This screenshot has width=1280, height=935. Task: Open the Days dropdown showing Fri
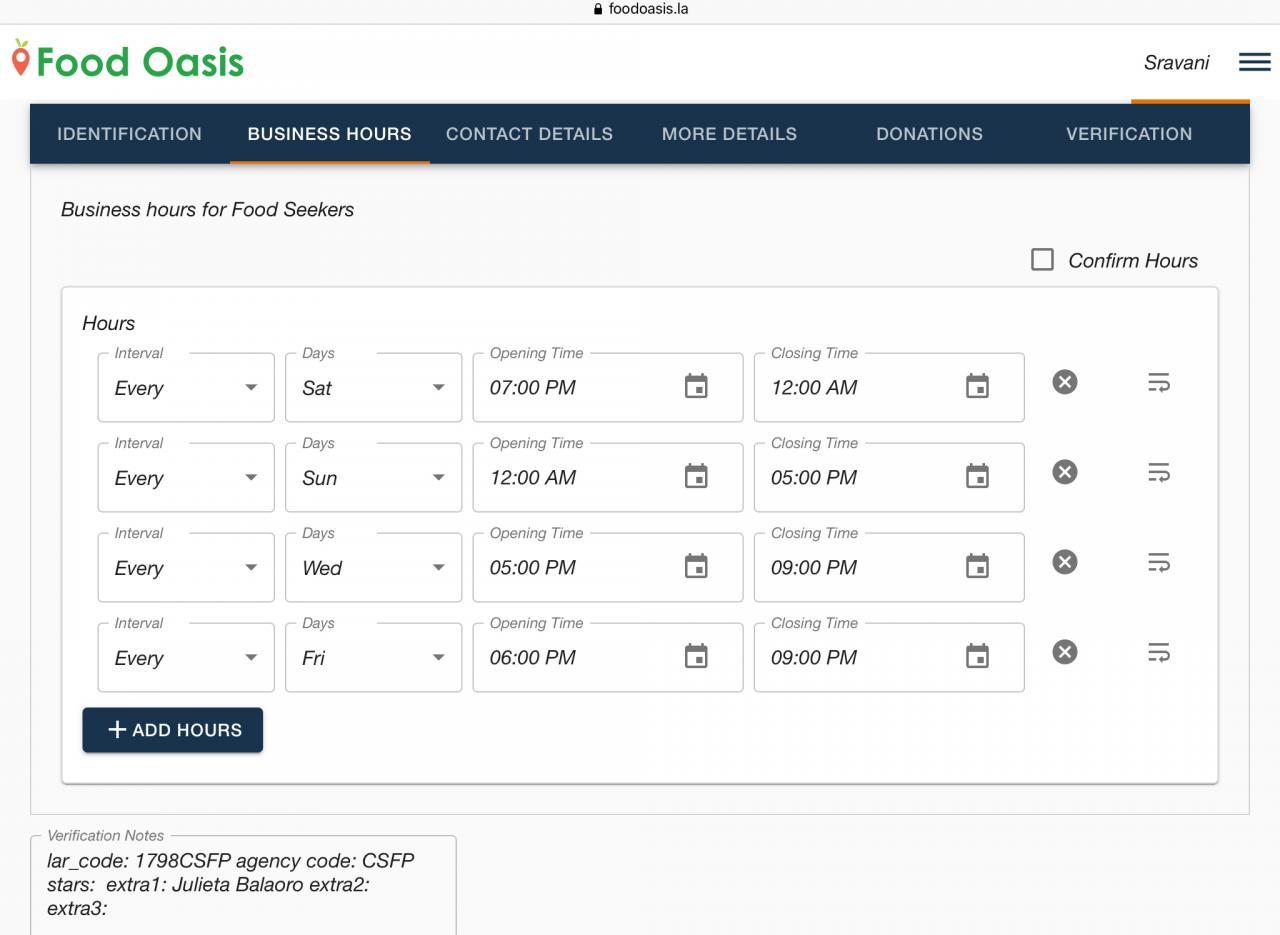tap(374, 657)
